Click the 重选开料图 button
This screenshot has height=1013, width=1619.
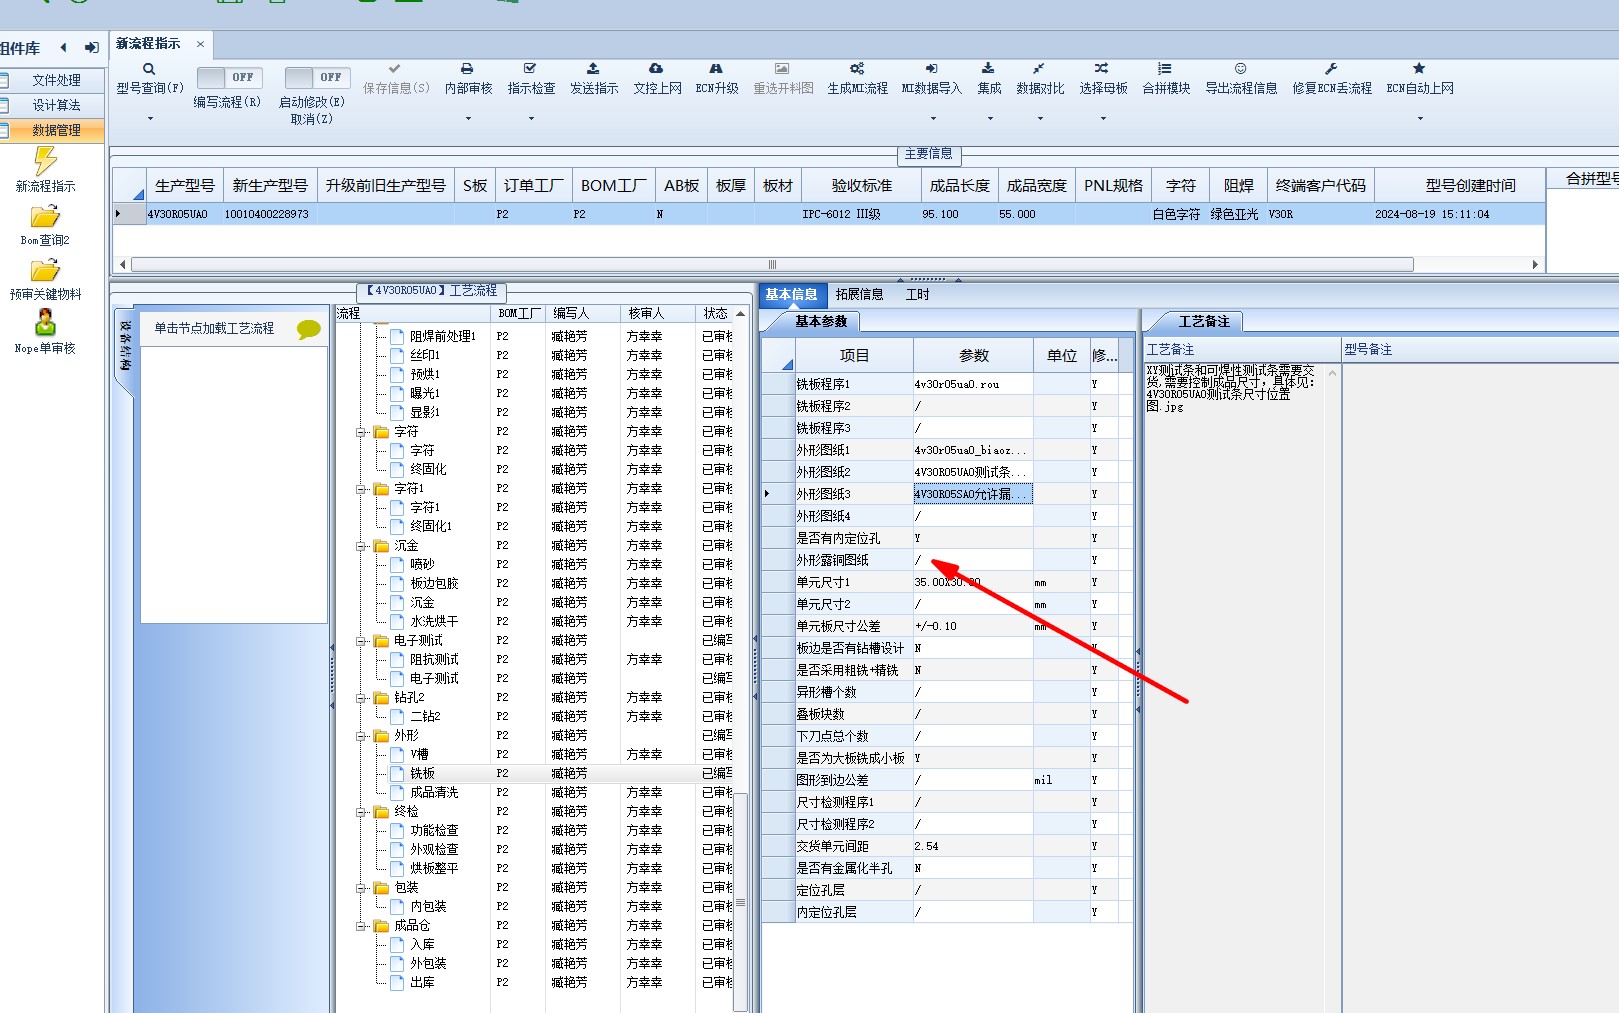click(783, 79)
